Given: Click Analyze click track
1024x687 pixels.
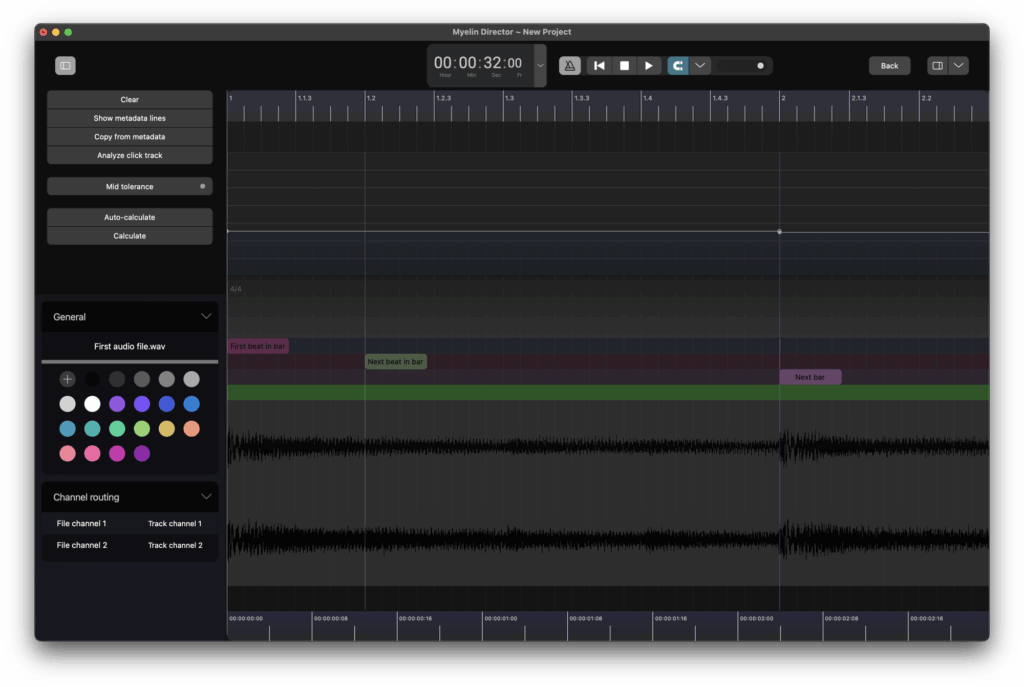Looking at the screenshot, I should (x=130, y=156).
